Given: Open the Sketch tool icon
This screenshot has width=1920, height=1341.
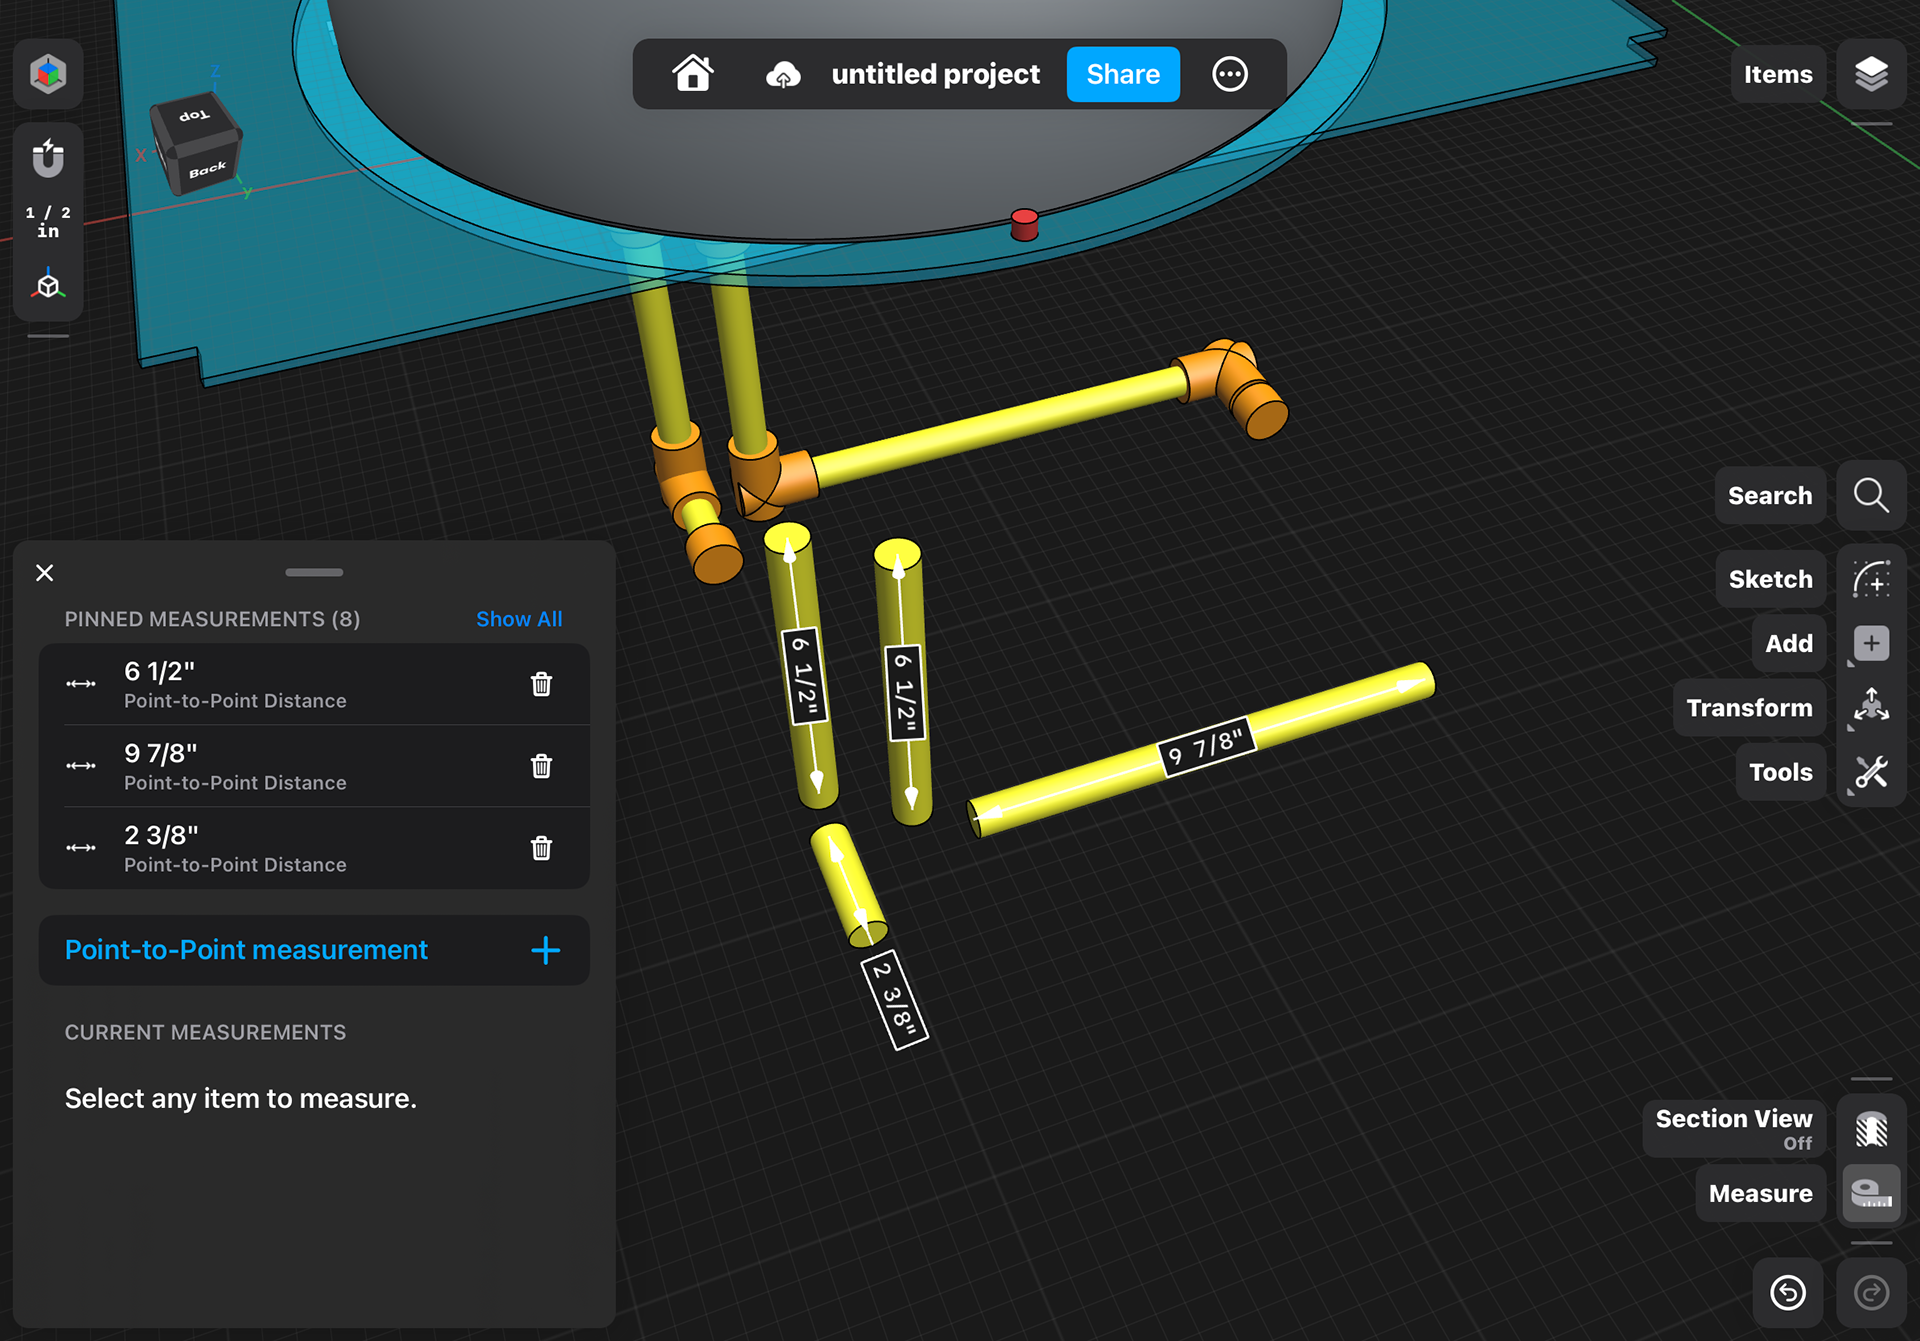Looking at the screenshot, I should [x=1871, y=579].
